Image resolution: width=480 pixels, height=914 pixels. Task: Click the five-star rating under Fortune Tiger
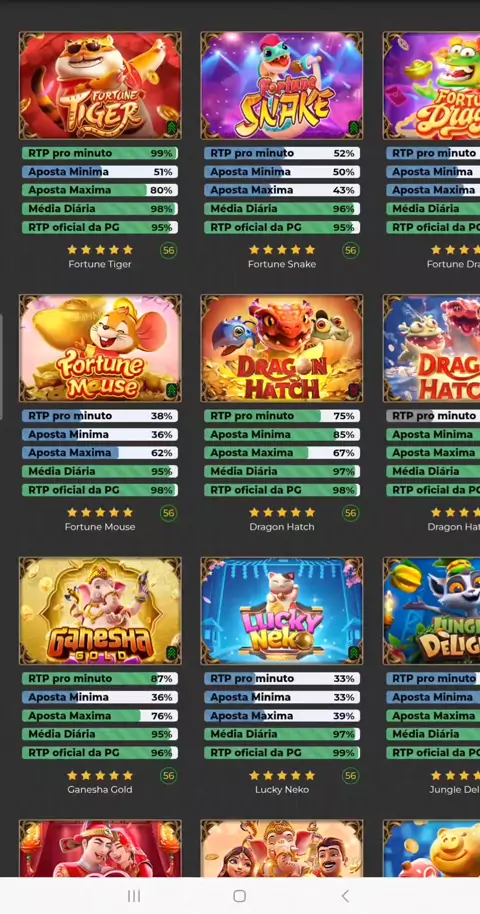pyautogui.click(x=100, y=250)
